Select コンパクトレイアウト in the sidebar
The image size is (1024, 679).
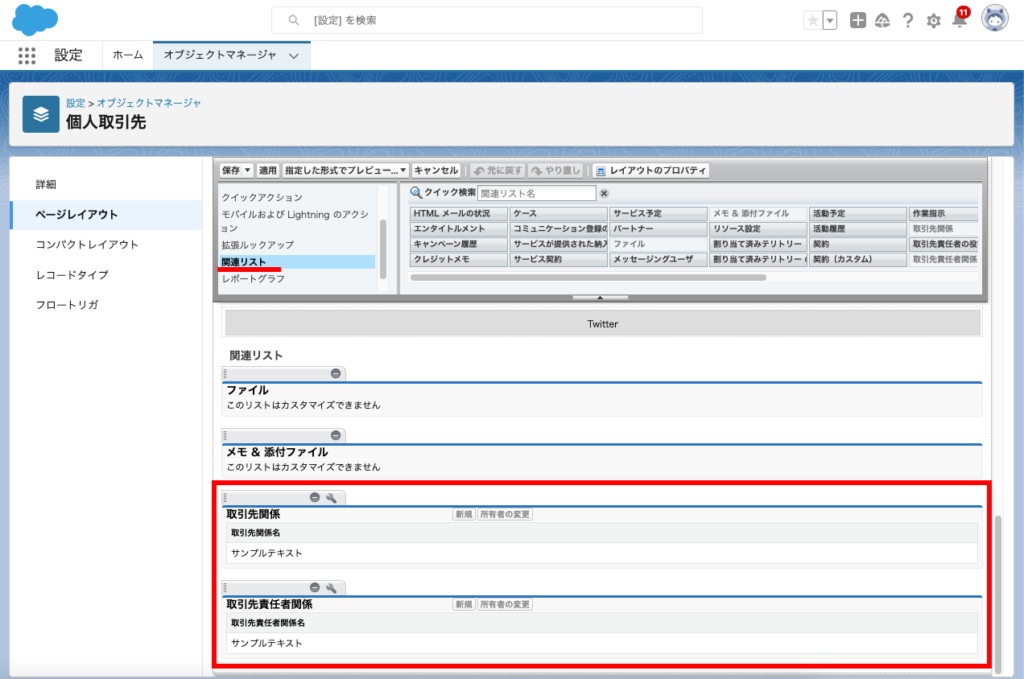86,244
